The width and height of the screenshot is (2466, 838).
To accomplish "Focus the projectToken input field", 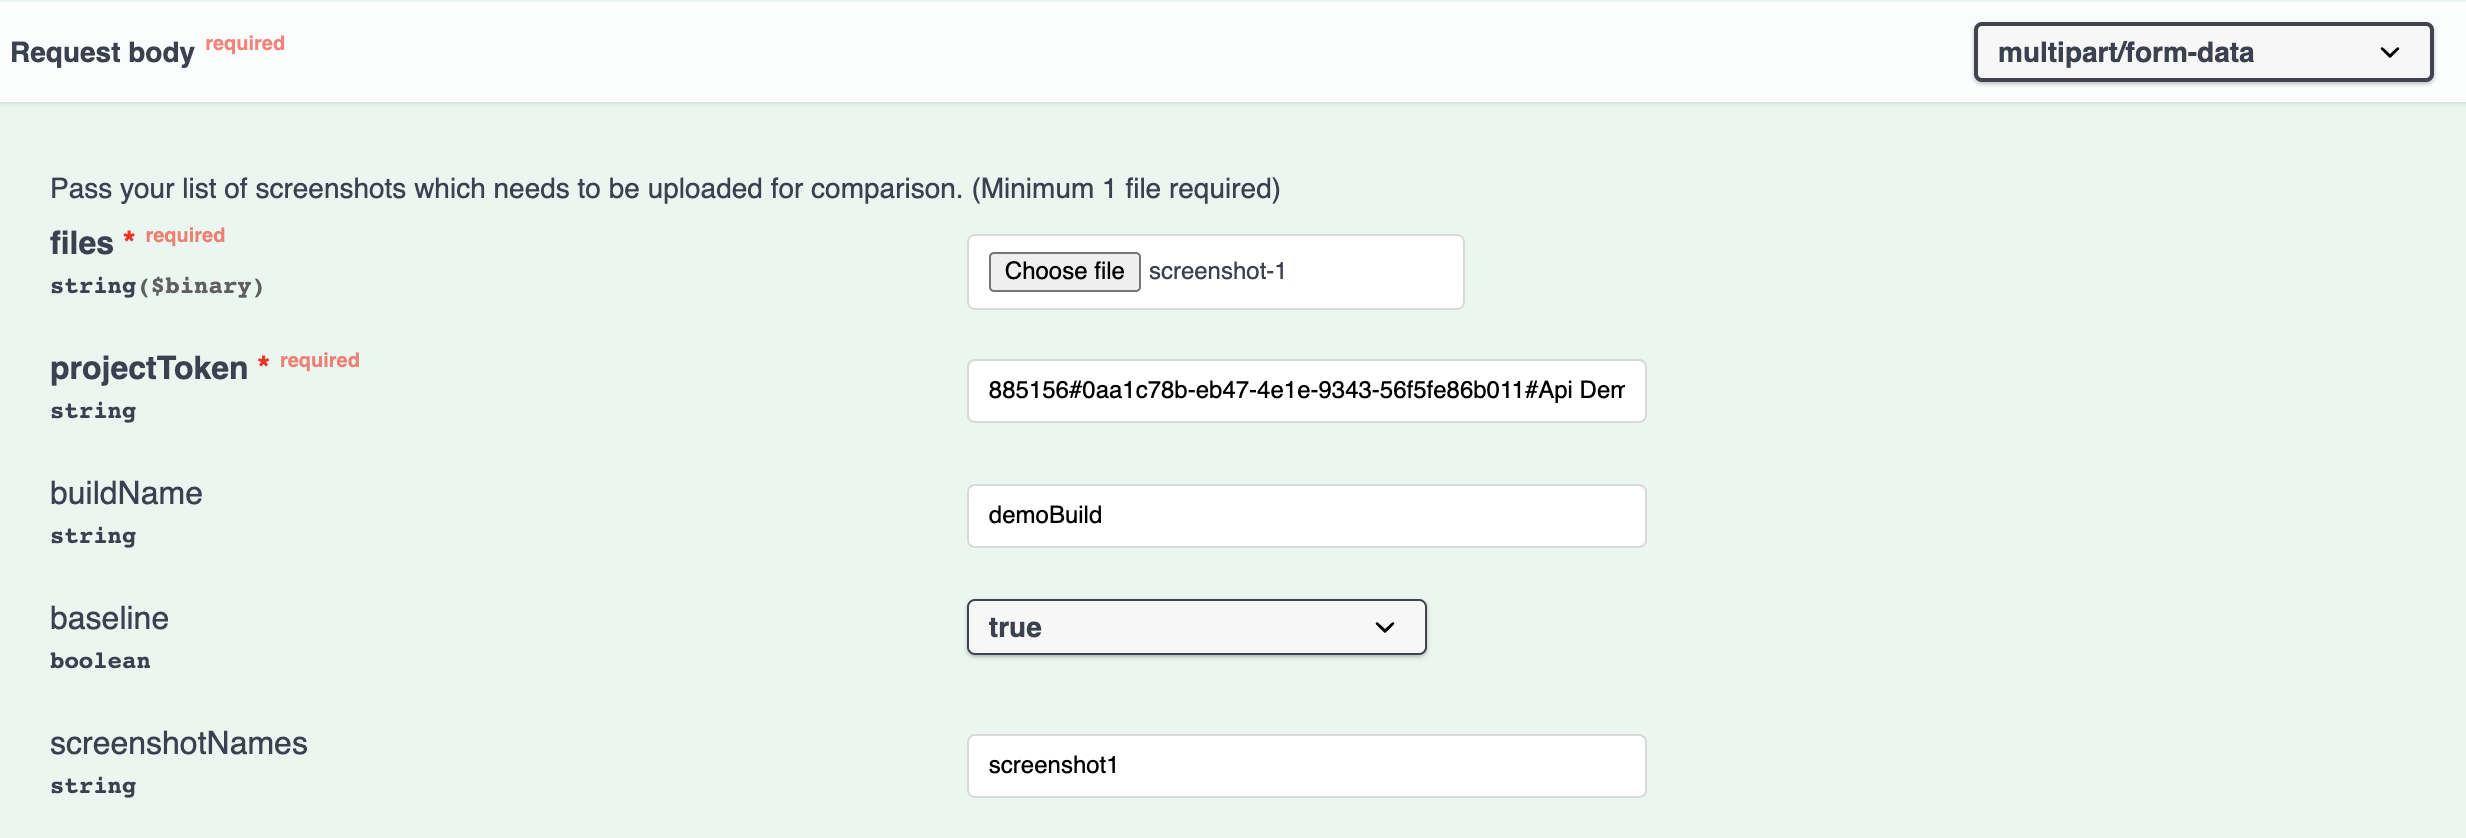I will click(x=1305, y=390).
